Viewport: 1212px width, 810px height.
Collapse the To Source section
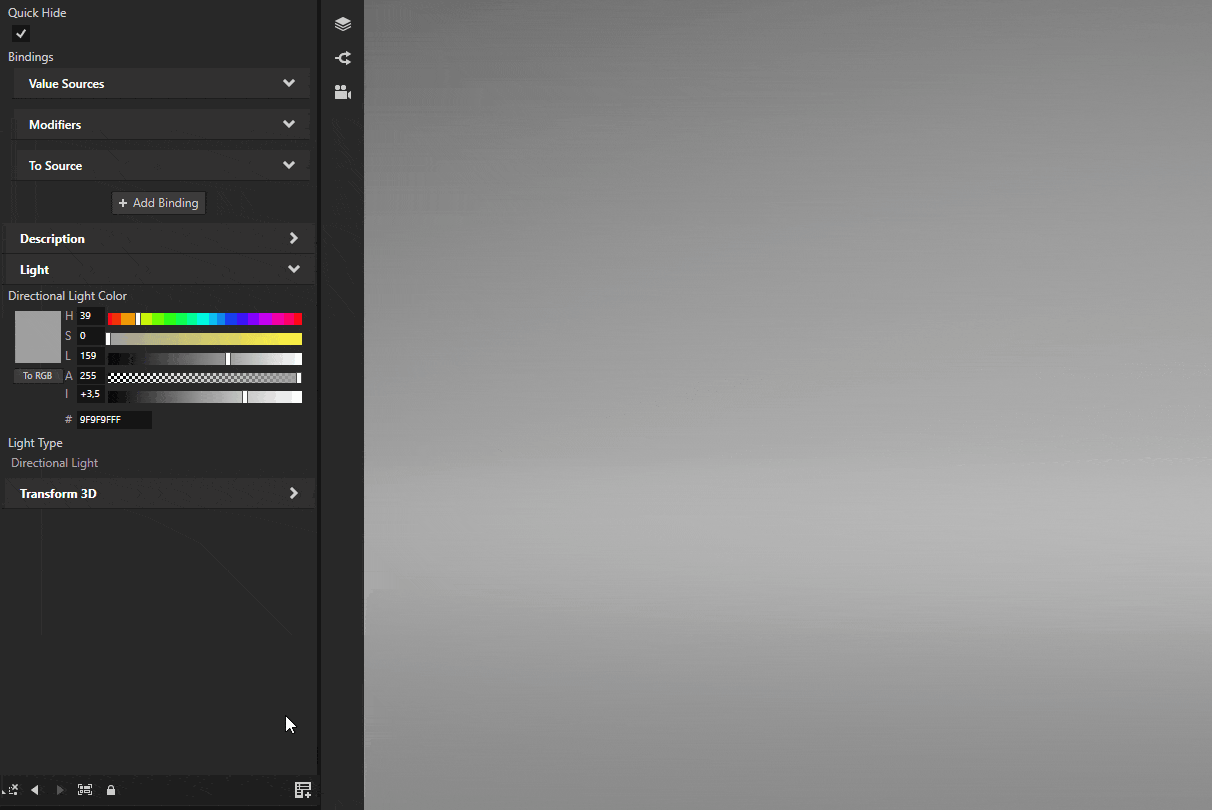(160, 165)
